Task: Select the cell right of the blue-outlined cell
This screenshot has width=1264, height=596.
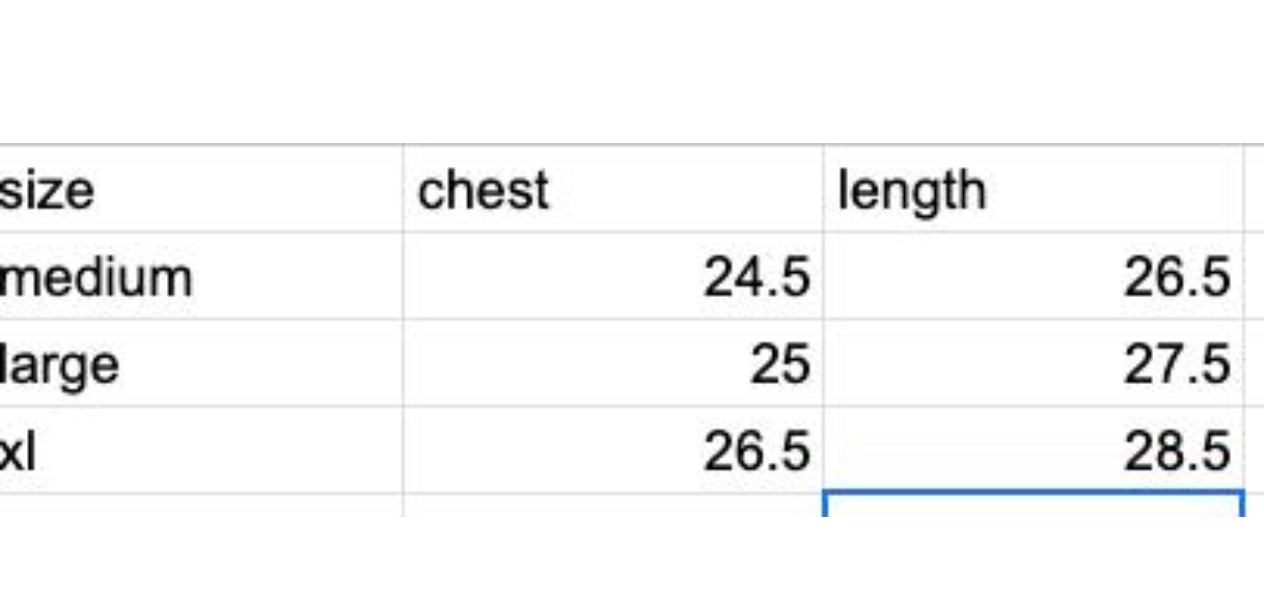Action: point(1255,505)
